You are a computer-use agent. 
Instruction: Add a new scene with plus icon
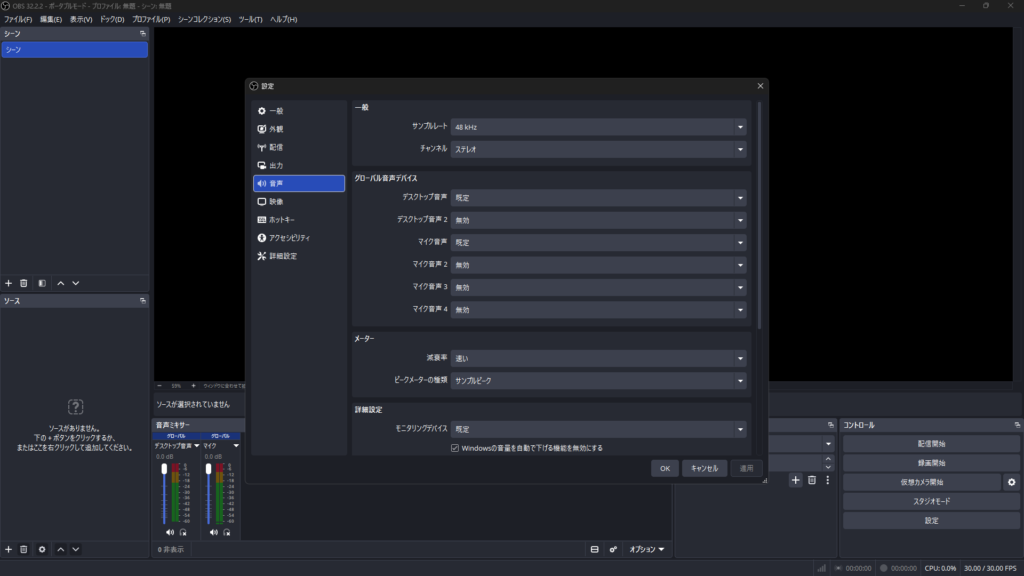tap(8, 283)
